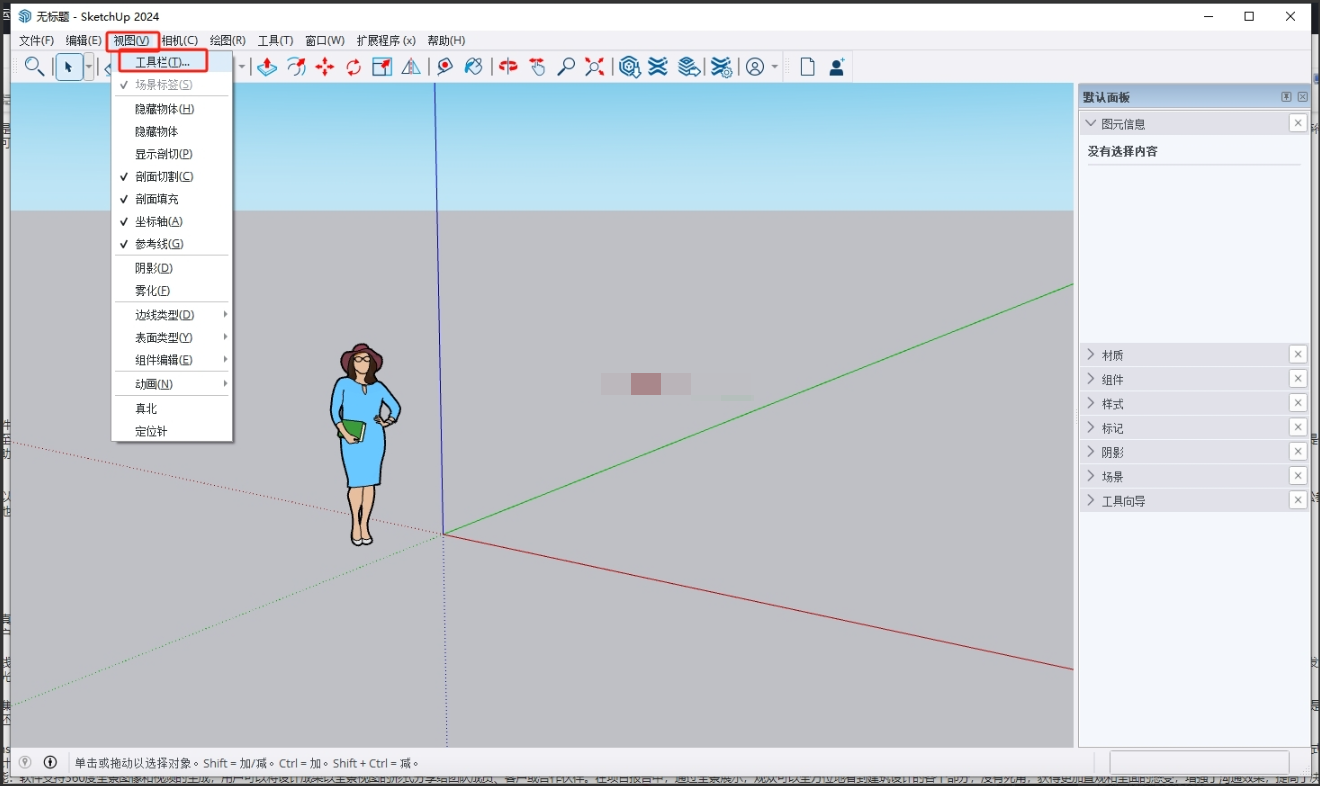The image size is (1320, 786).
Task: Activate the Pan hand tool
Action: [537, 67]
